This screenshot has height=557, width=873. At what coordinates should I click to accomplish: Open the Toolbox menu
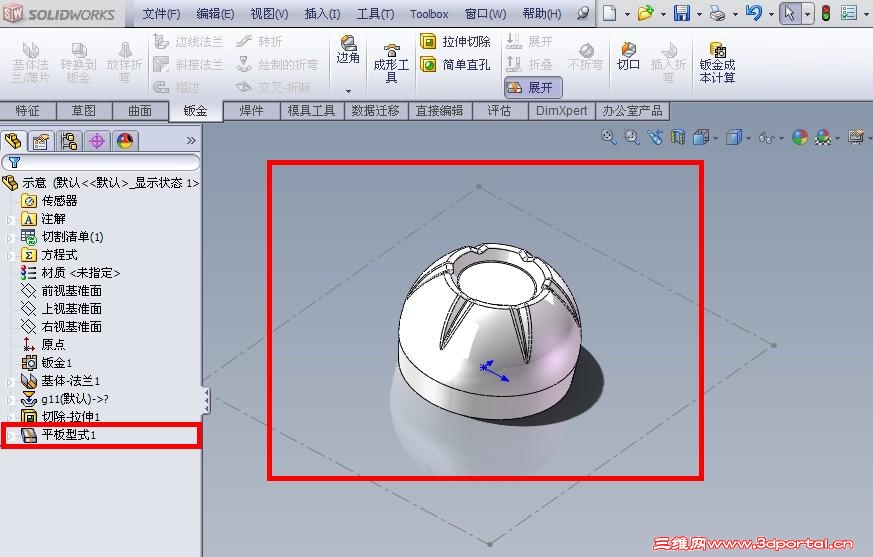point(429,14)
